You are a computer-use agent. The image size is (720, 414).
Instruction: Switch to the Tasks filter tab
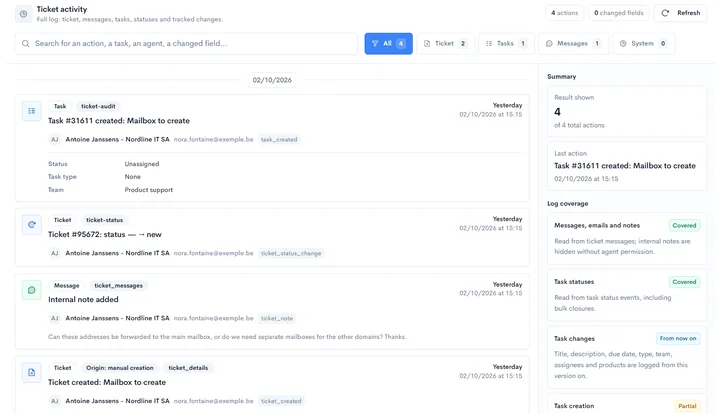pos(506,44)
